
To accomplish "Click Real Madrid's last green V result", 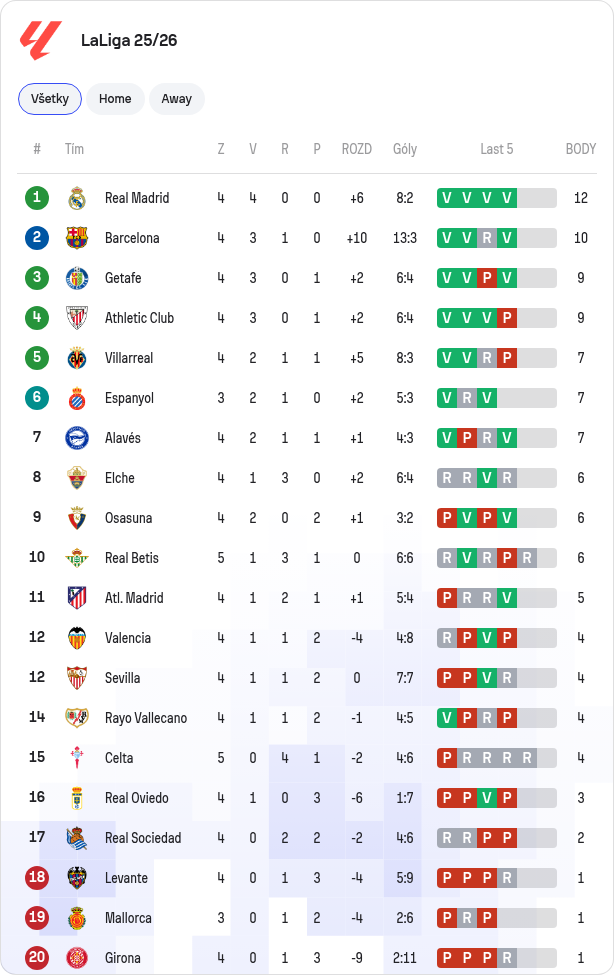I will tap(507, 198).
